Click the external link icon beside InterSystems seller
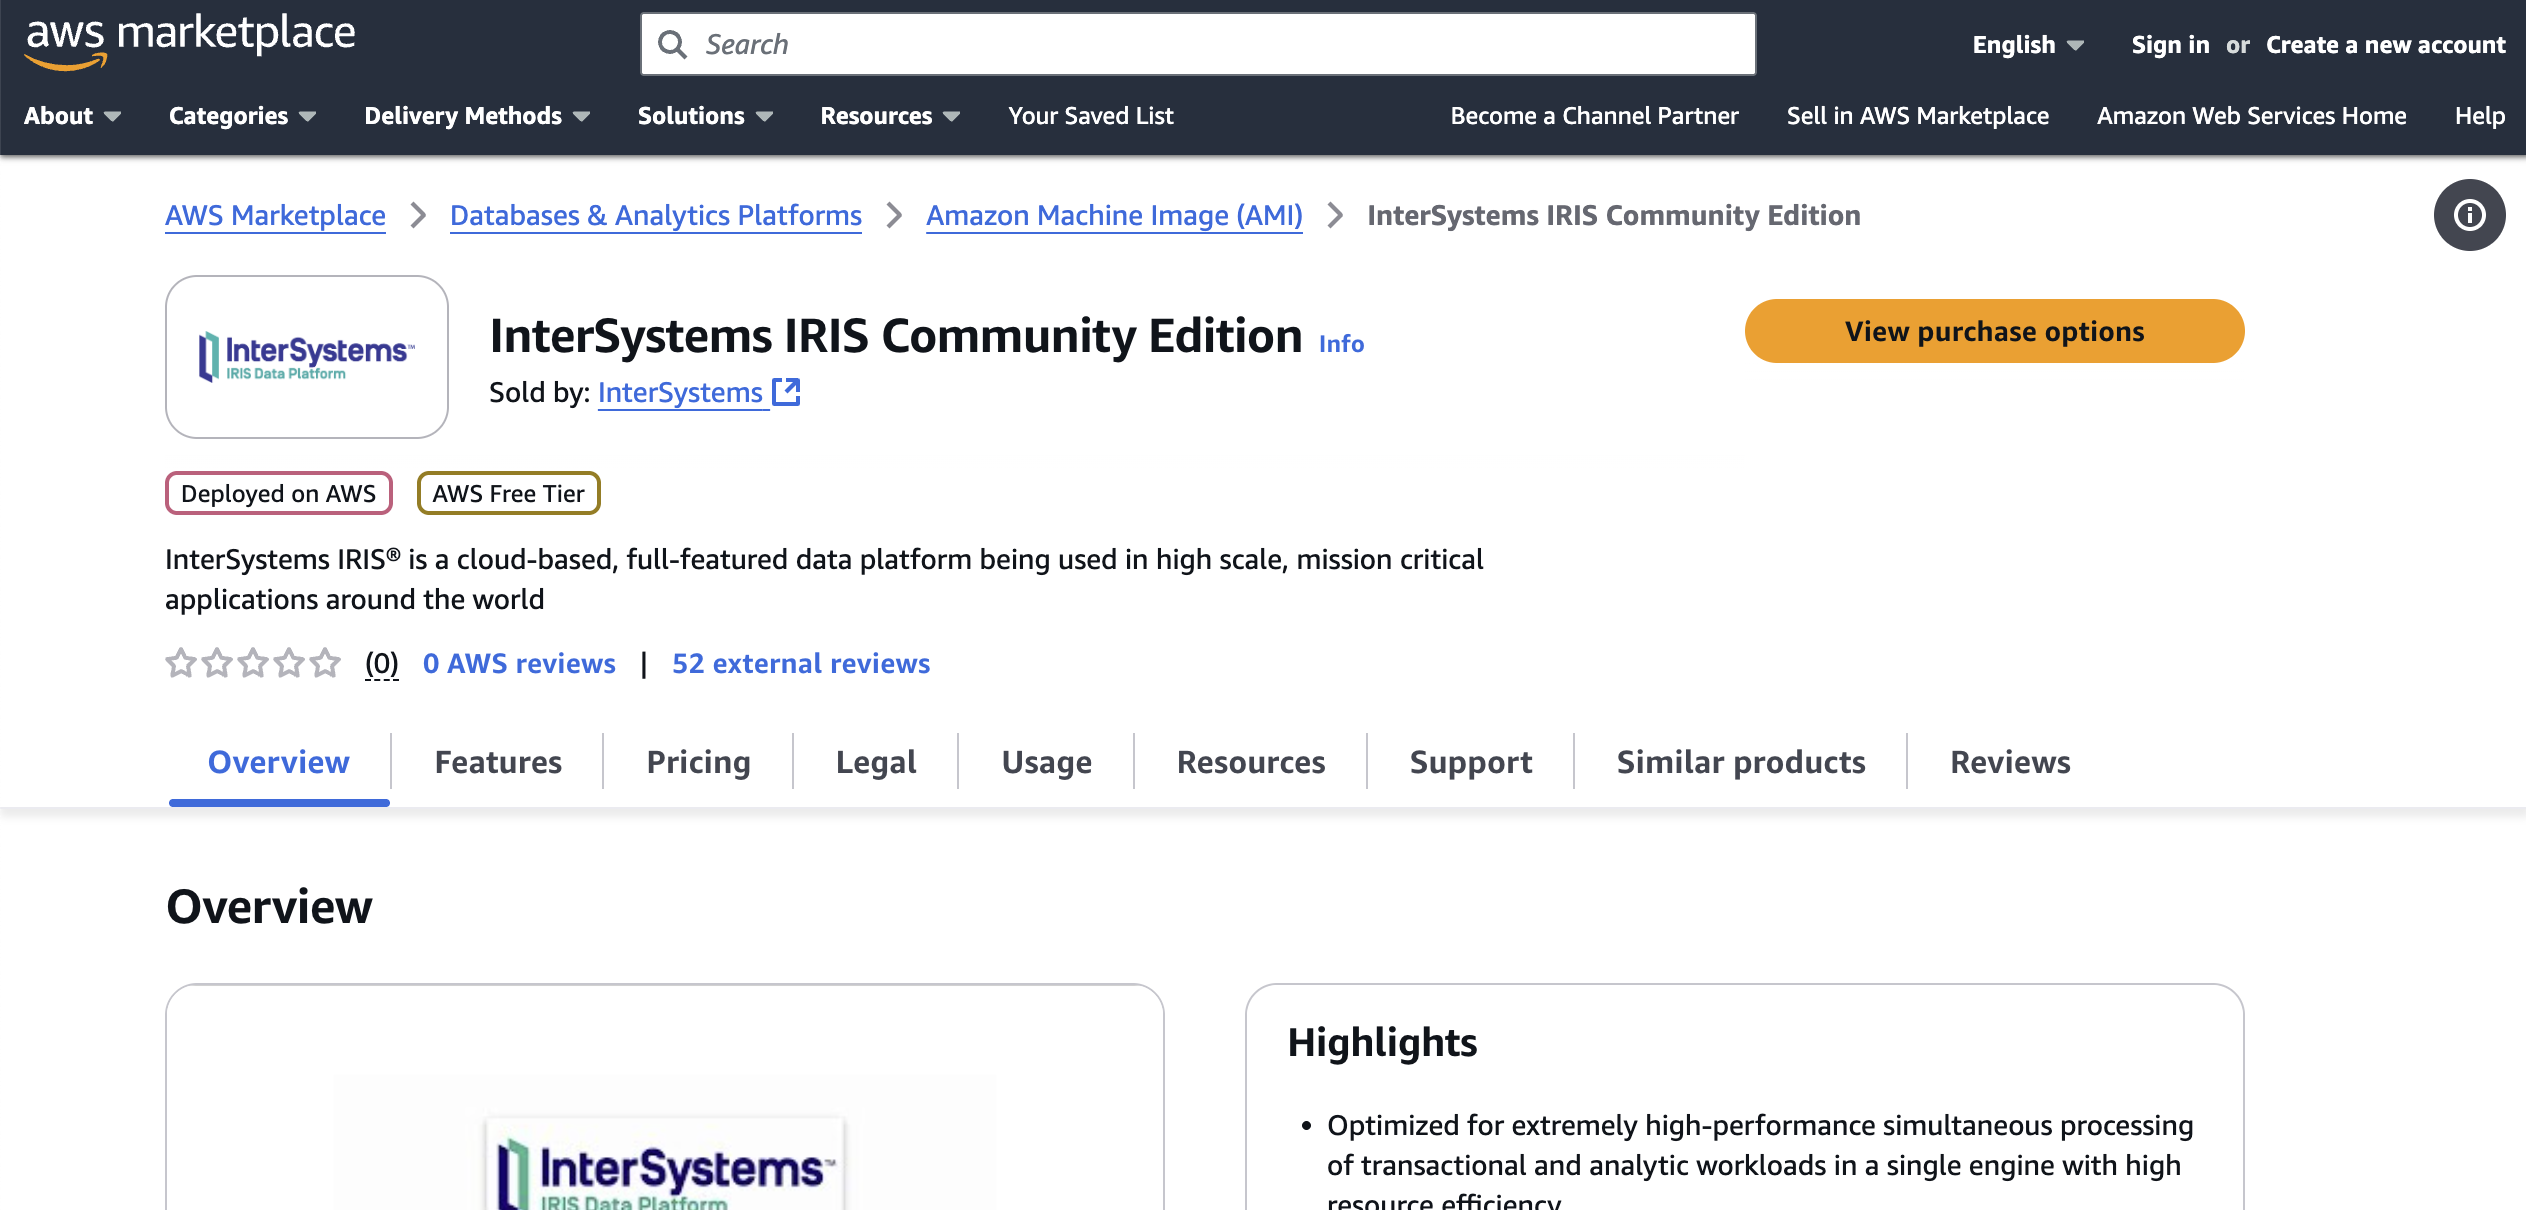The image size is (2526, 1210). tap(786, 391)
